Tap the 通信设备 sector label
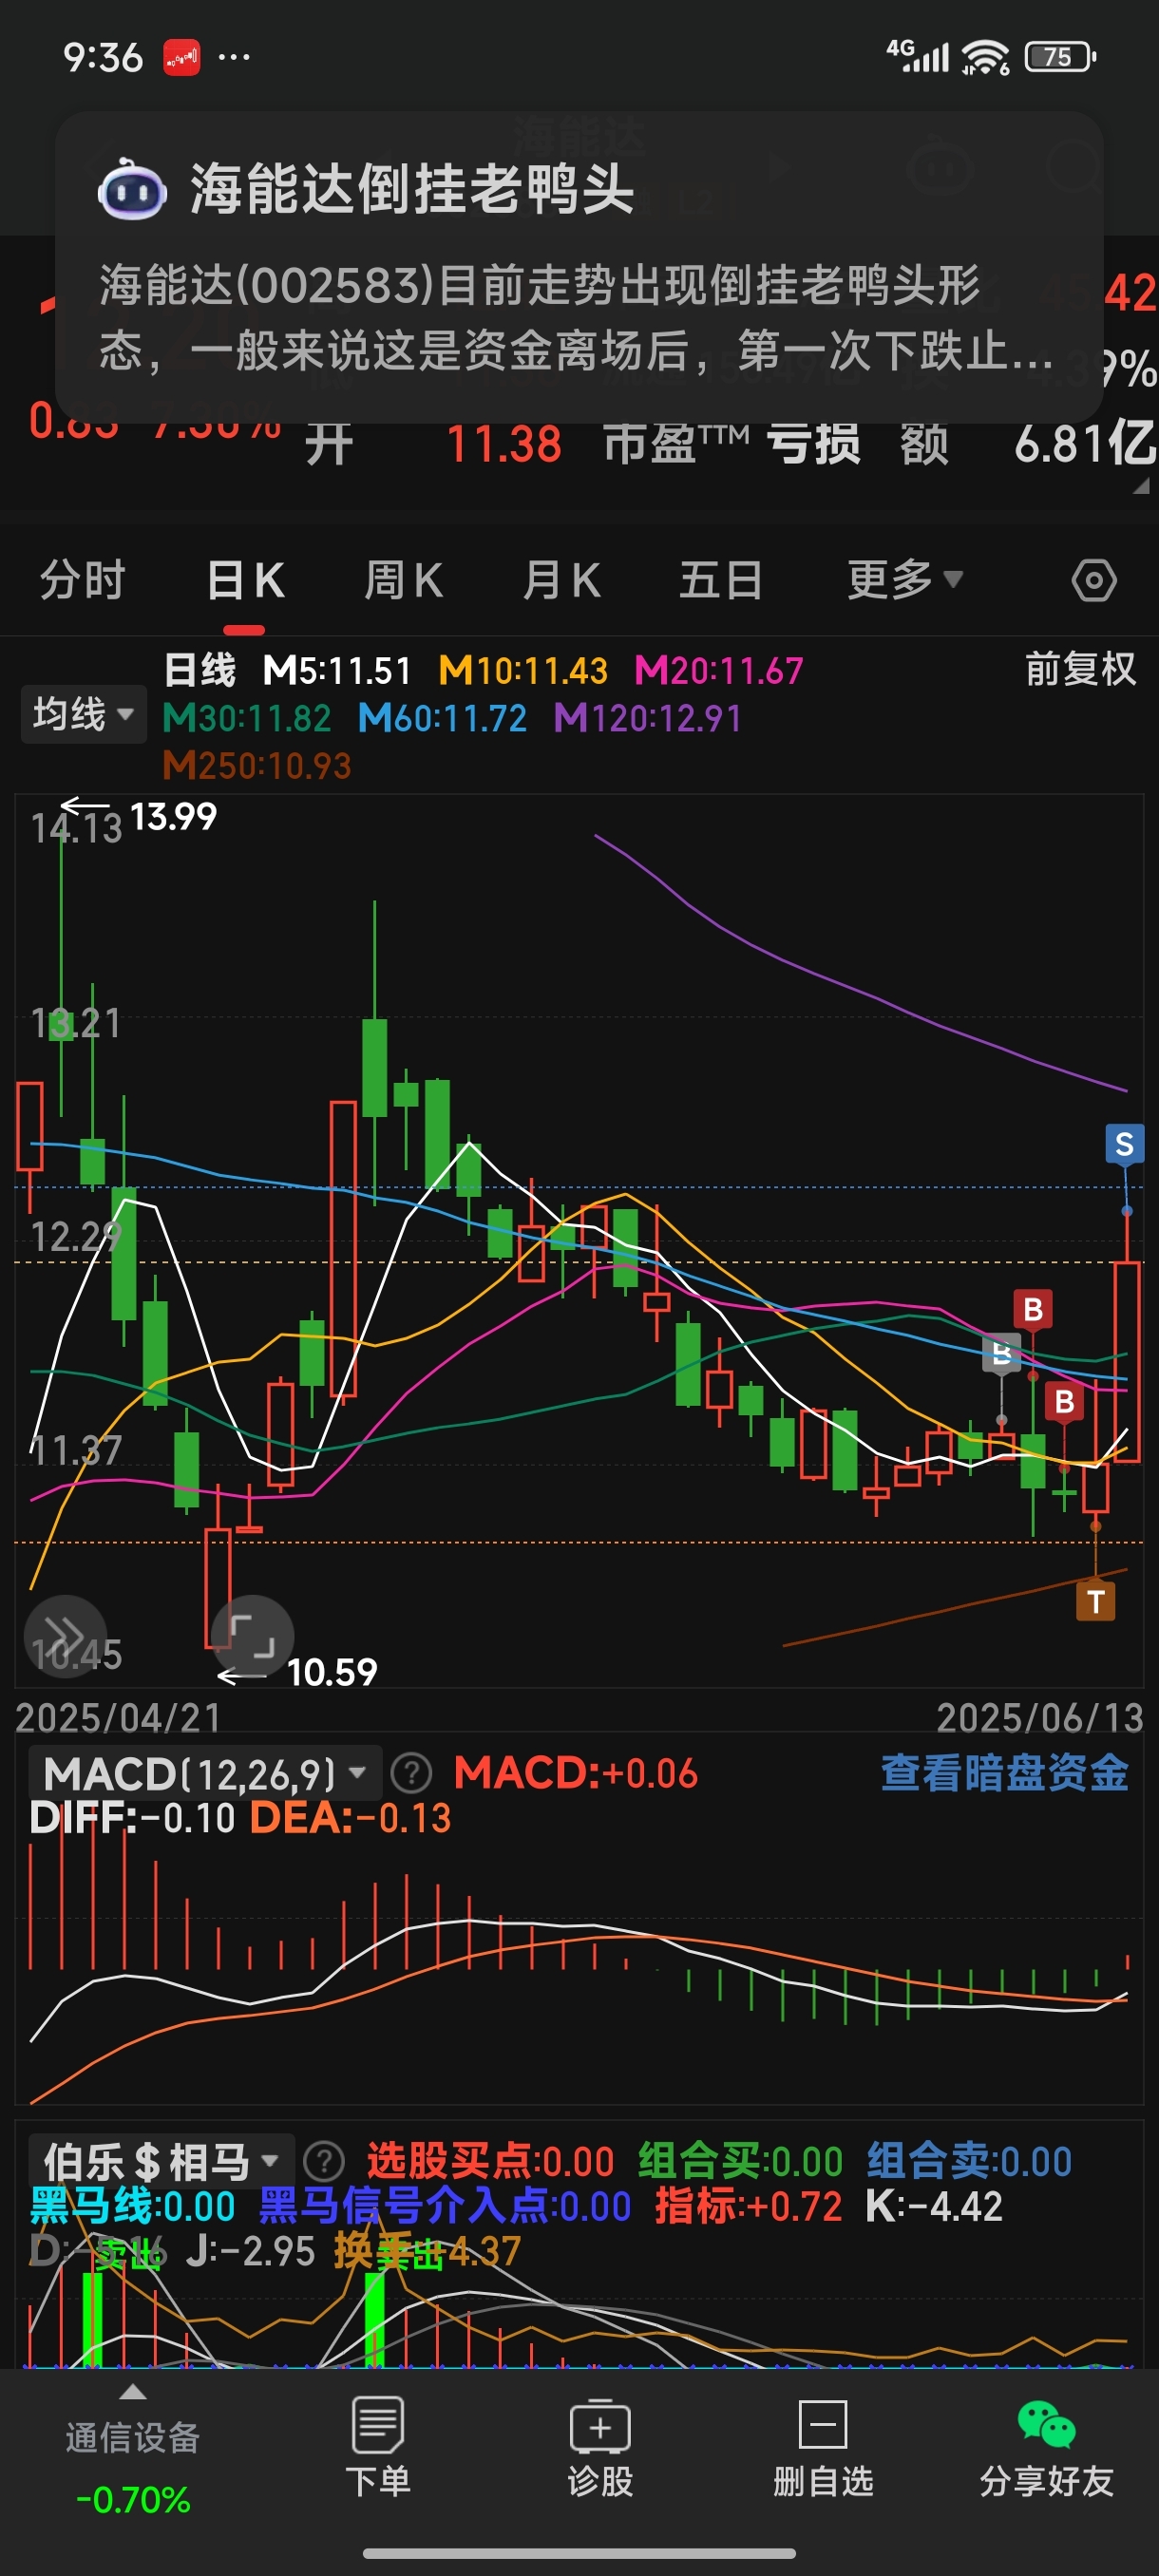This screenshot has width=1159, height=2576. 133,2437
